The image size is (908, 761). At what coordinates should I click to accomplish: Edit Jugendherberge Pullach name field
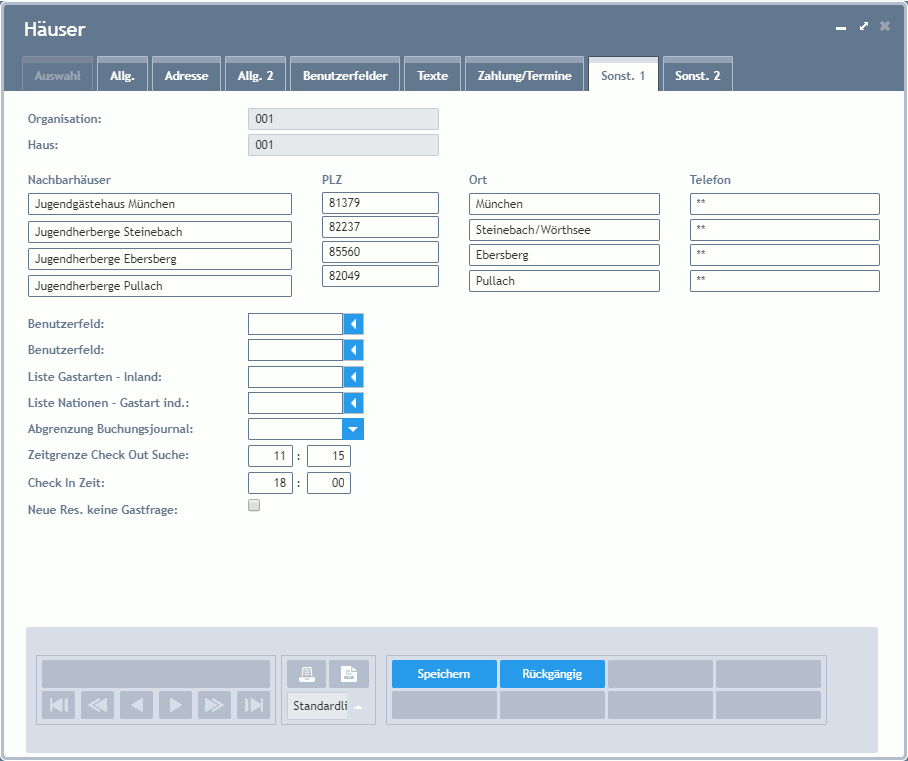click(x=160, y=286)
